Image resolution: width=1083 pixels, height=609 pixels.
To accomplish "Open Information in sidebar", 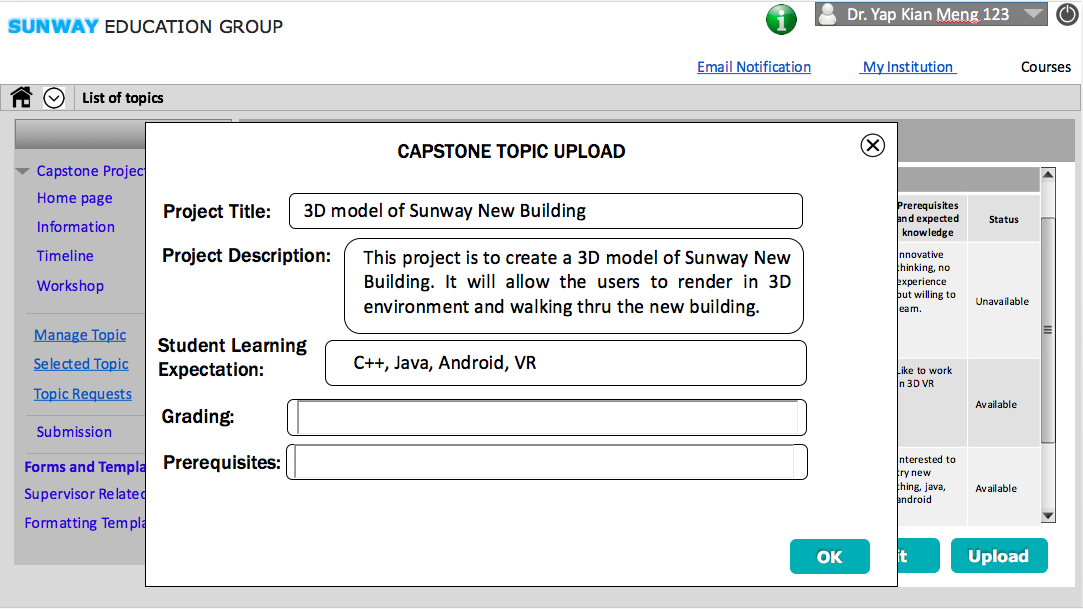I will 76,227.
